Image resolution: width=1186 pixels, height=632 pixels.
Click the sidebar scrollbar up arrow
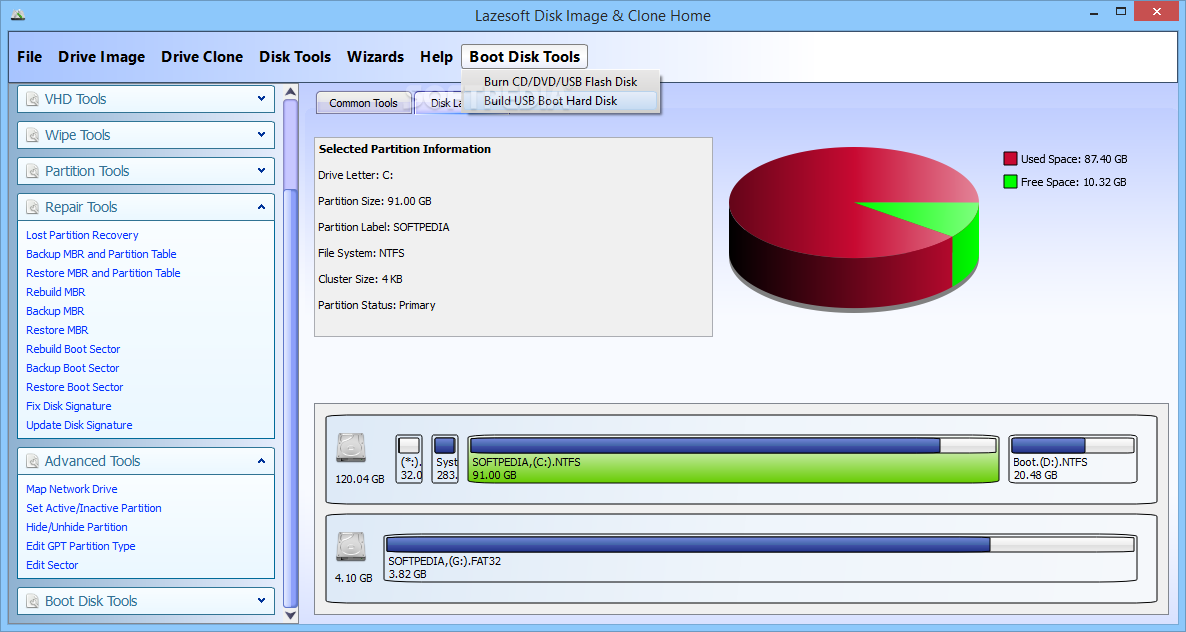tap(290, 92)
